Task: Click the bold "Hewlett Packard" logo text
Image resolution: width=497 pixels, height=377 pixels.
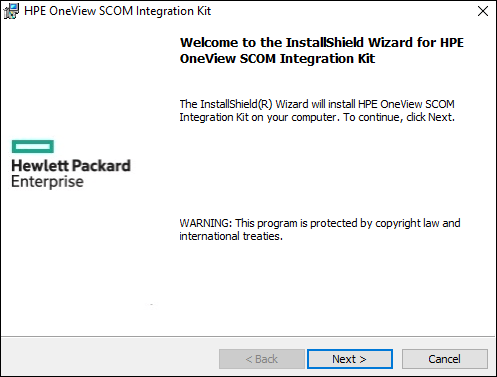Action: (x=71, y=166)
